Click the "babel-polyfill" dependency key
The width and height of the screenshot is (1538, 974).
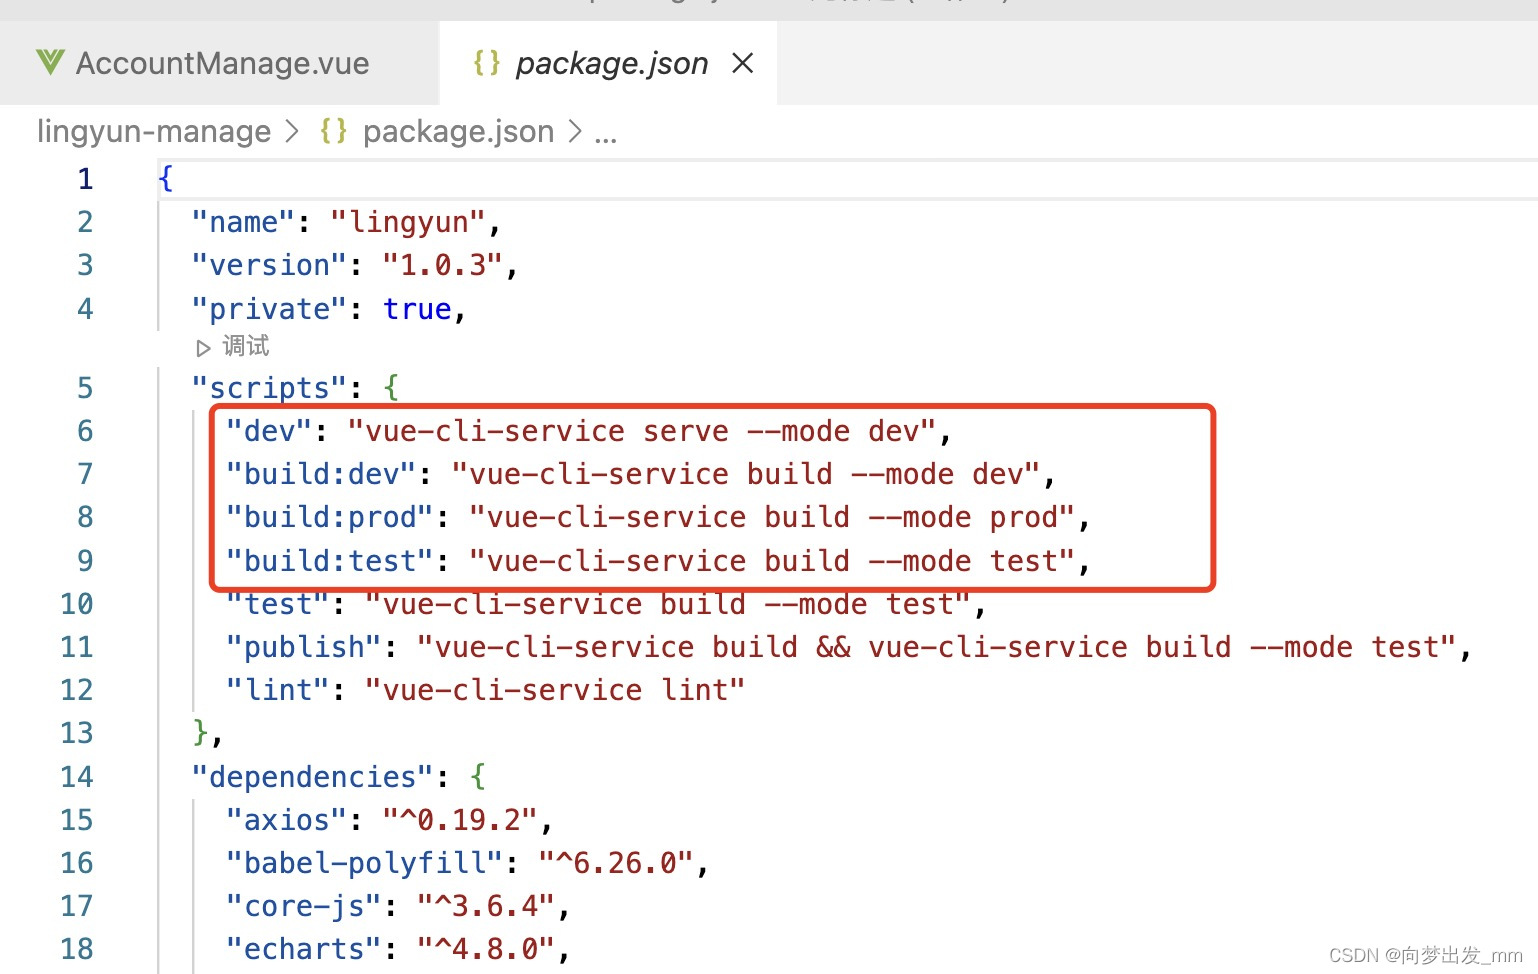pyautogui.click(x=365, y=863)
